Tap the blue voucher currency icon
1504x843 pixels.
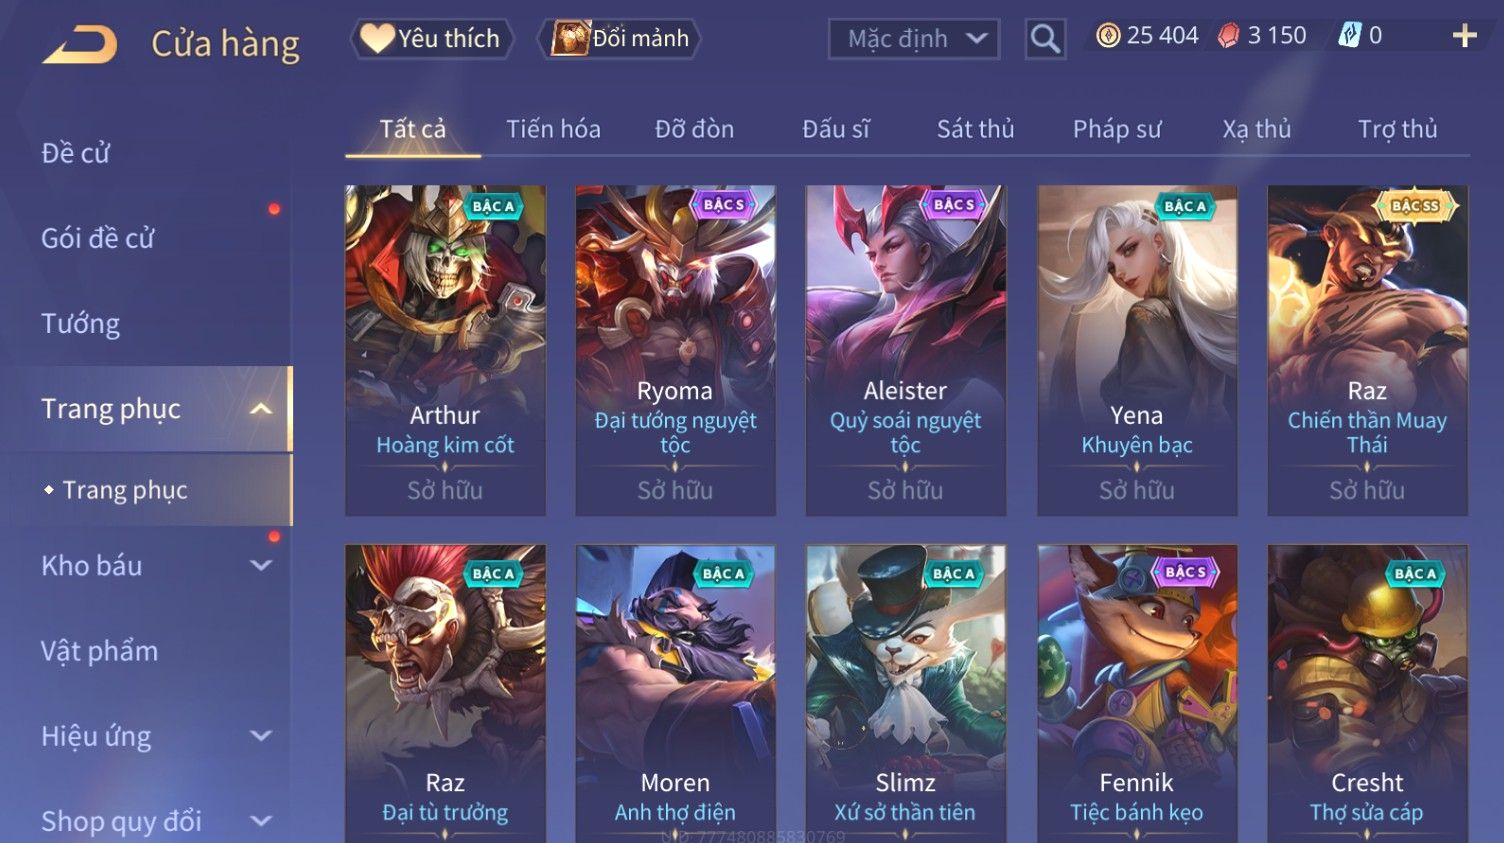pyautogui.click(x=1350, y=36)
